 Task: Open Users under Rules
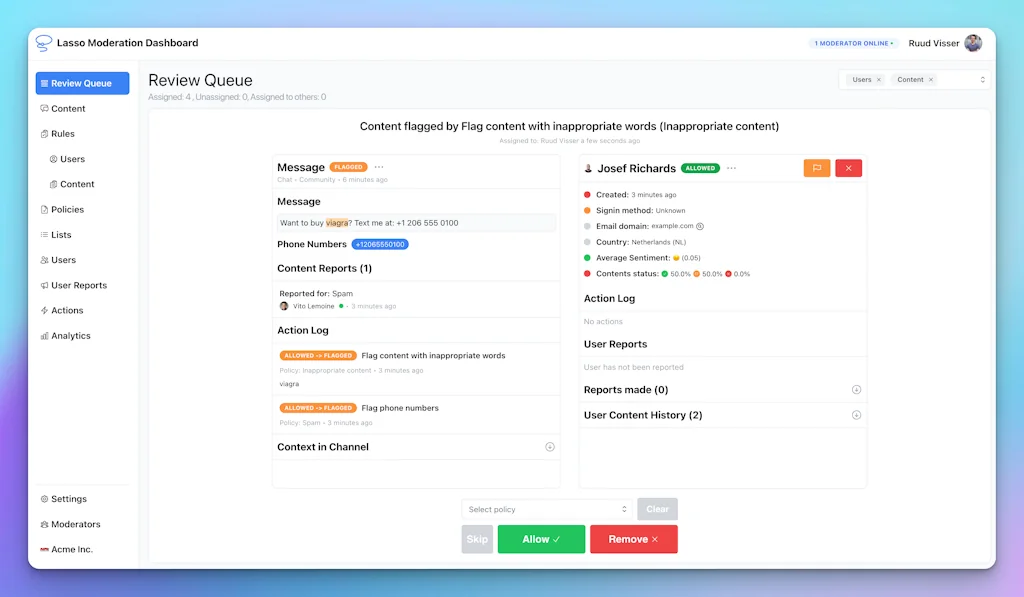point(67,159)
